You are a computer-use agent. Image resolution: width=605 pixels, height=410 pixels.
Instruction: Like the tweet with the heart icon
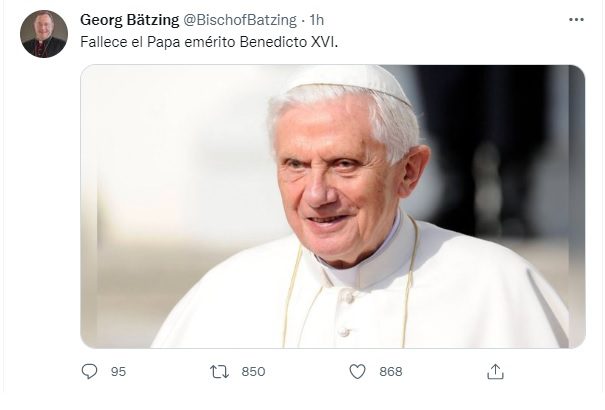[357, 371]
